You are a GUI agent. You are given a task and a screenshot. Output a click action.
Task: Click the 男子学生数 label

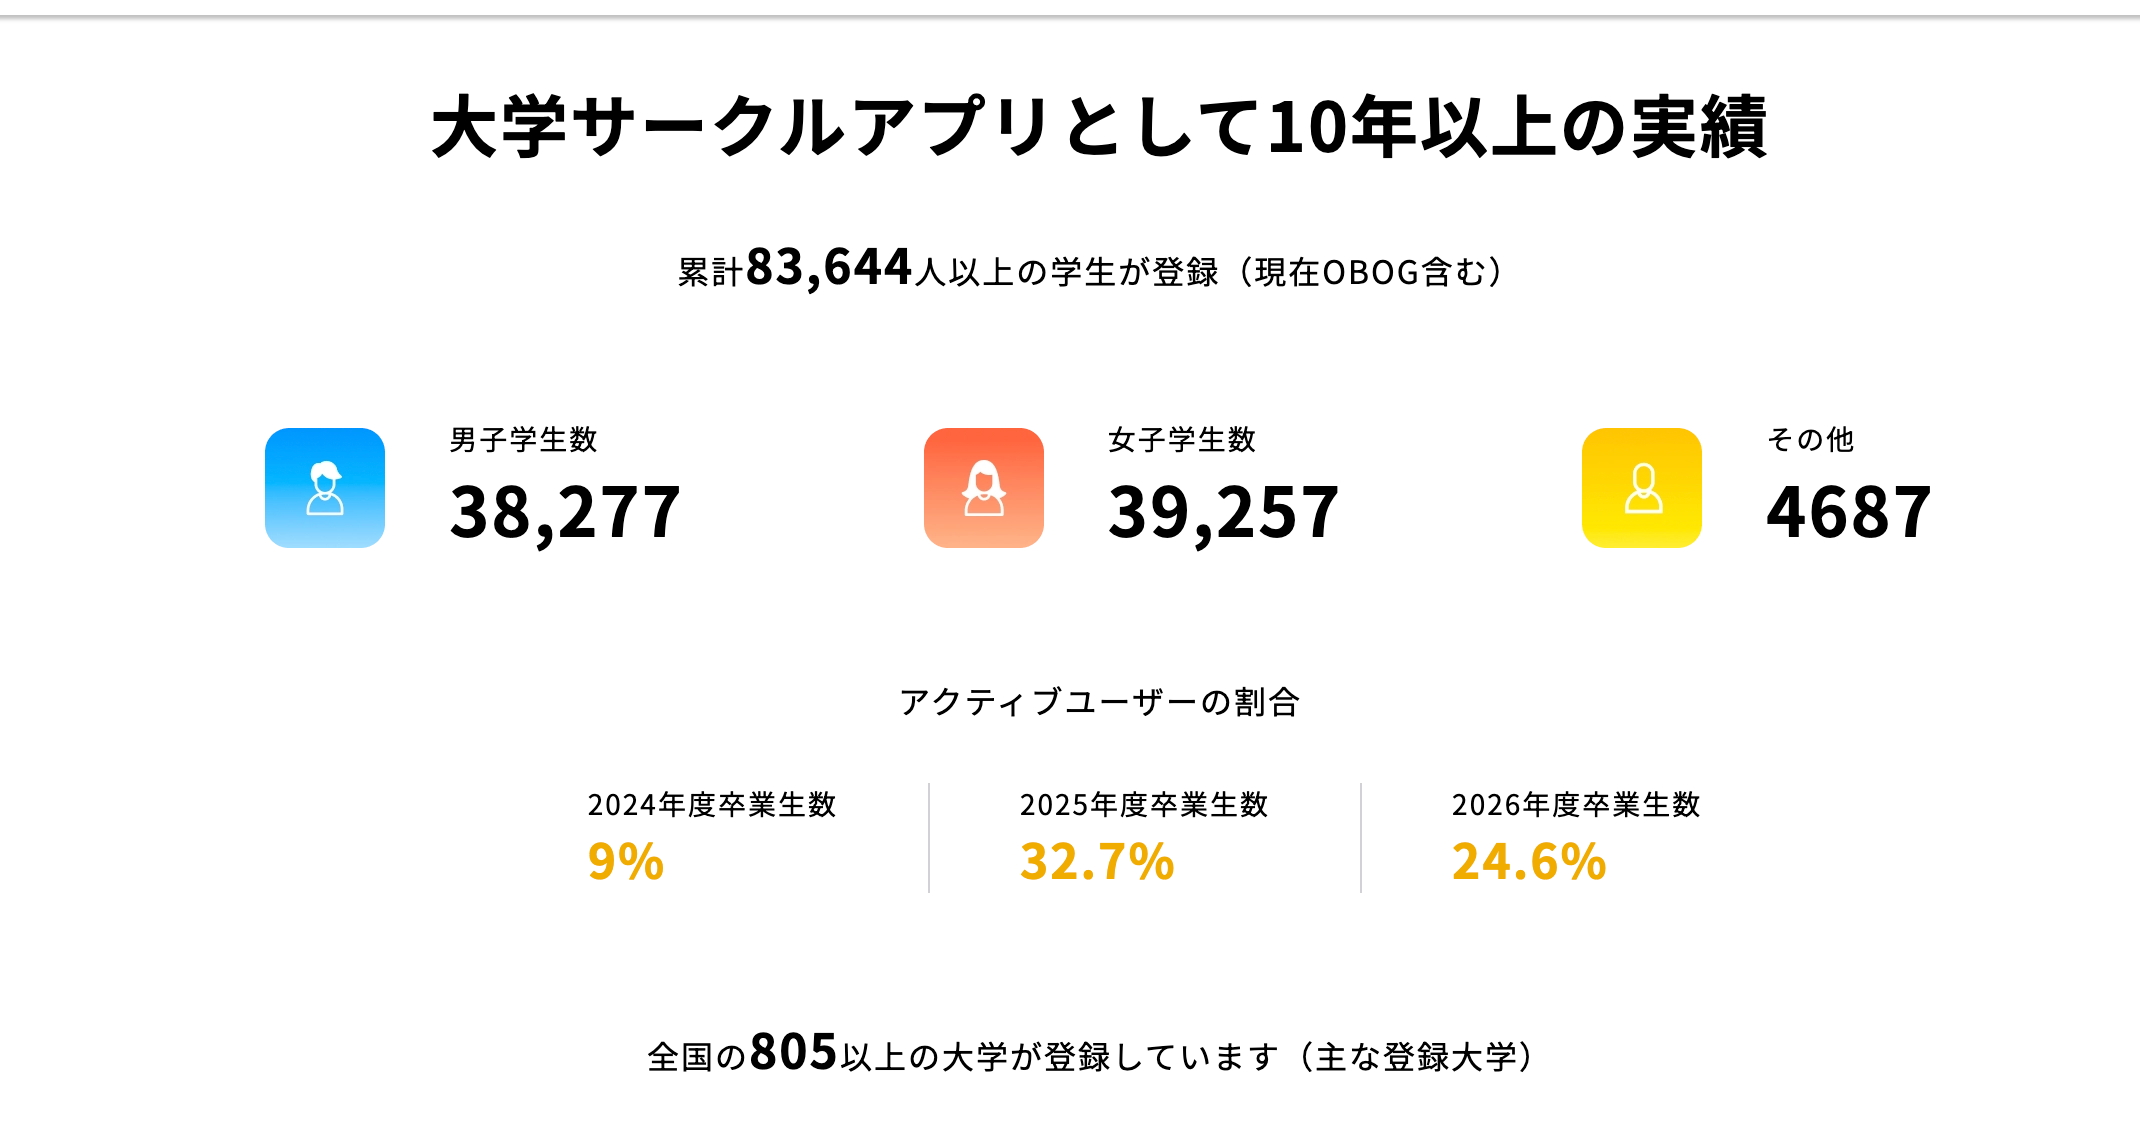point(523,440)
